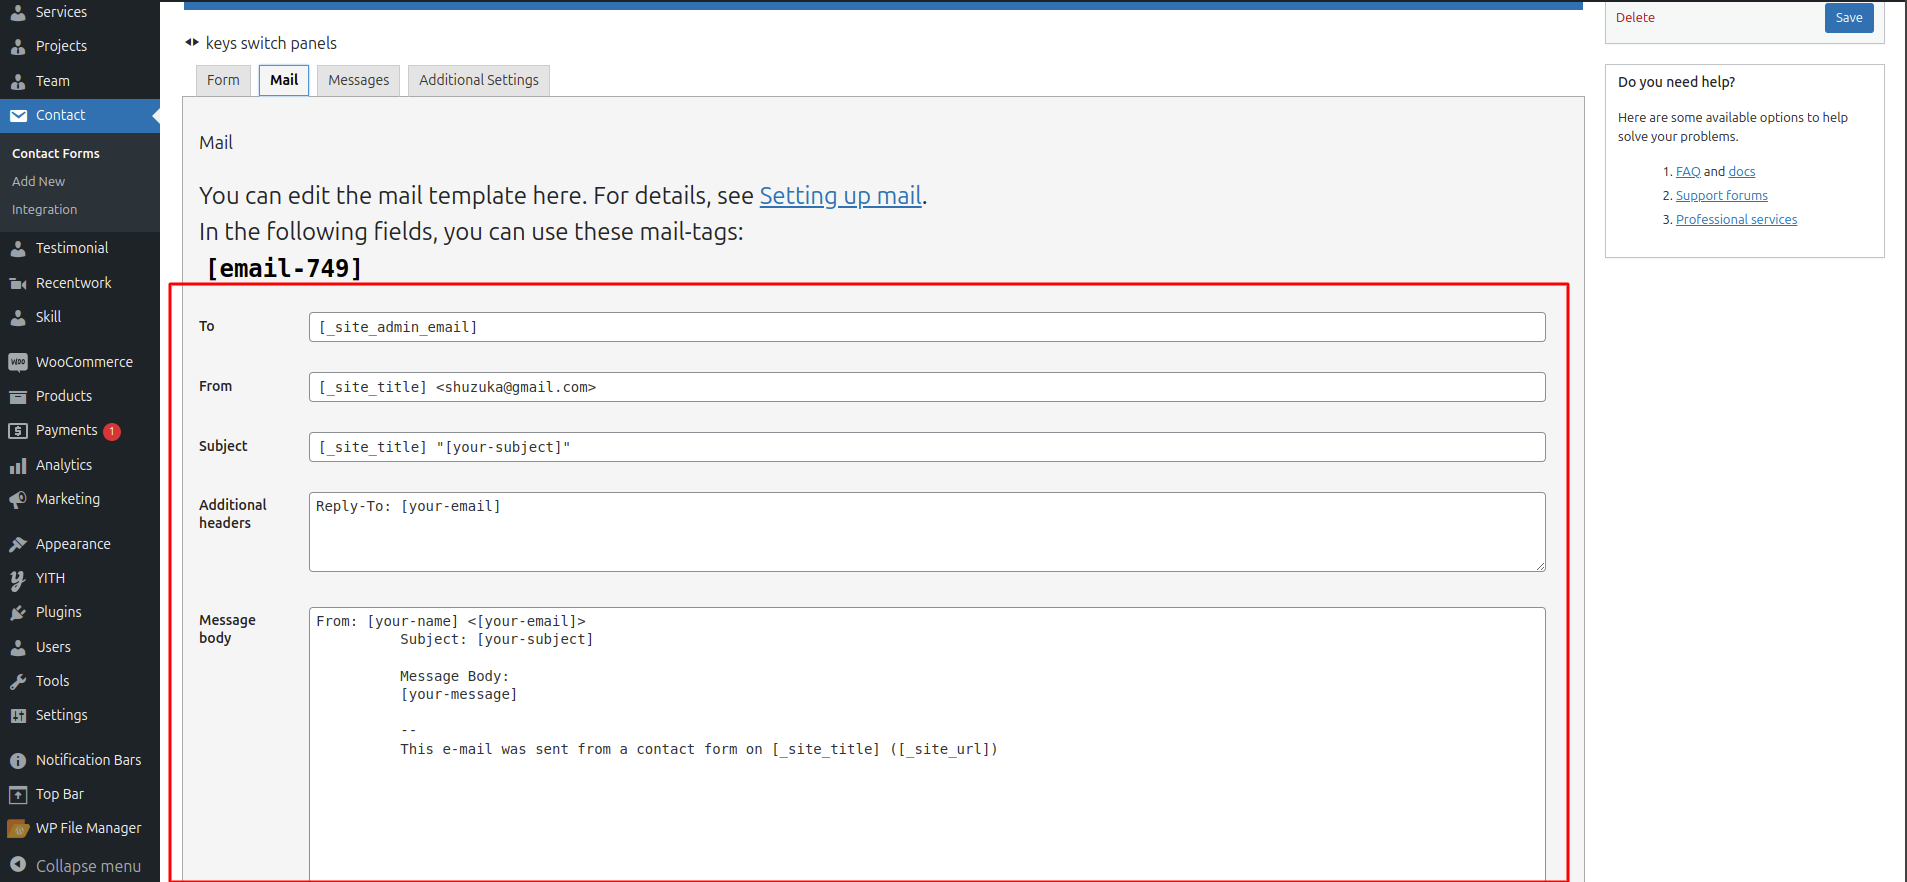Click the Top Bar upload icon
The image size is (1907, 882).
[x=18, y=794]
